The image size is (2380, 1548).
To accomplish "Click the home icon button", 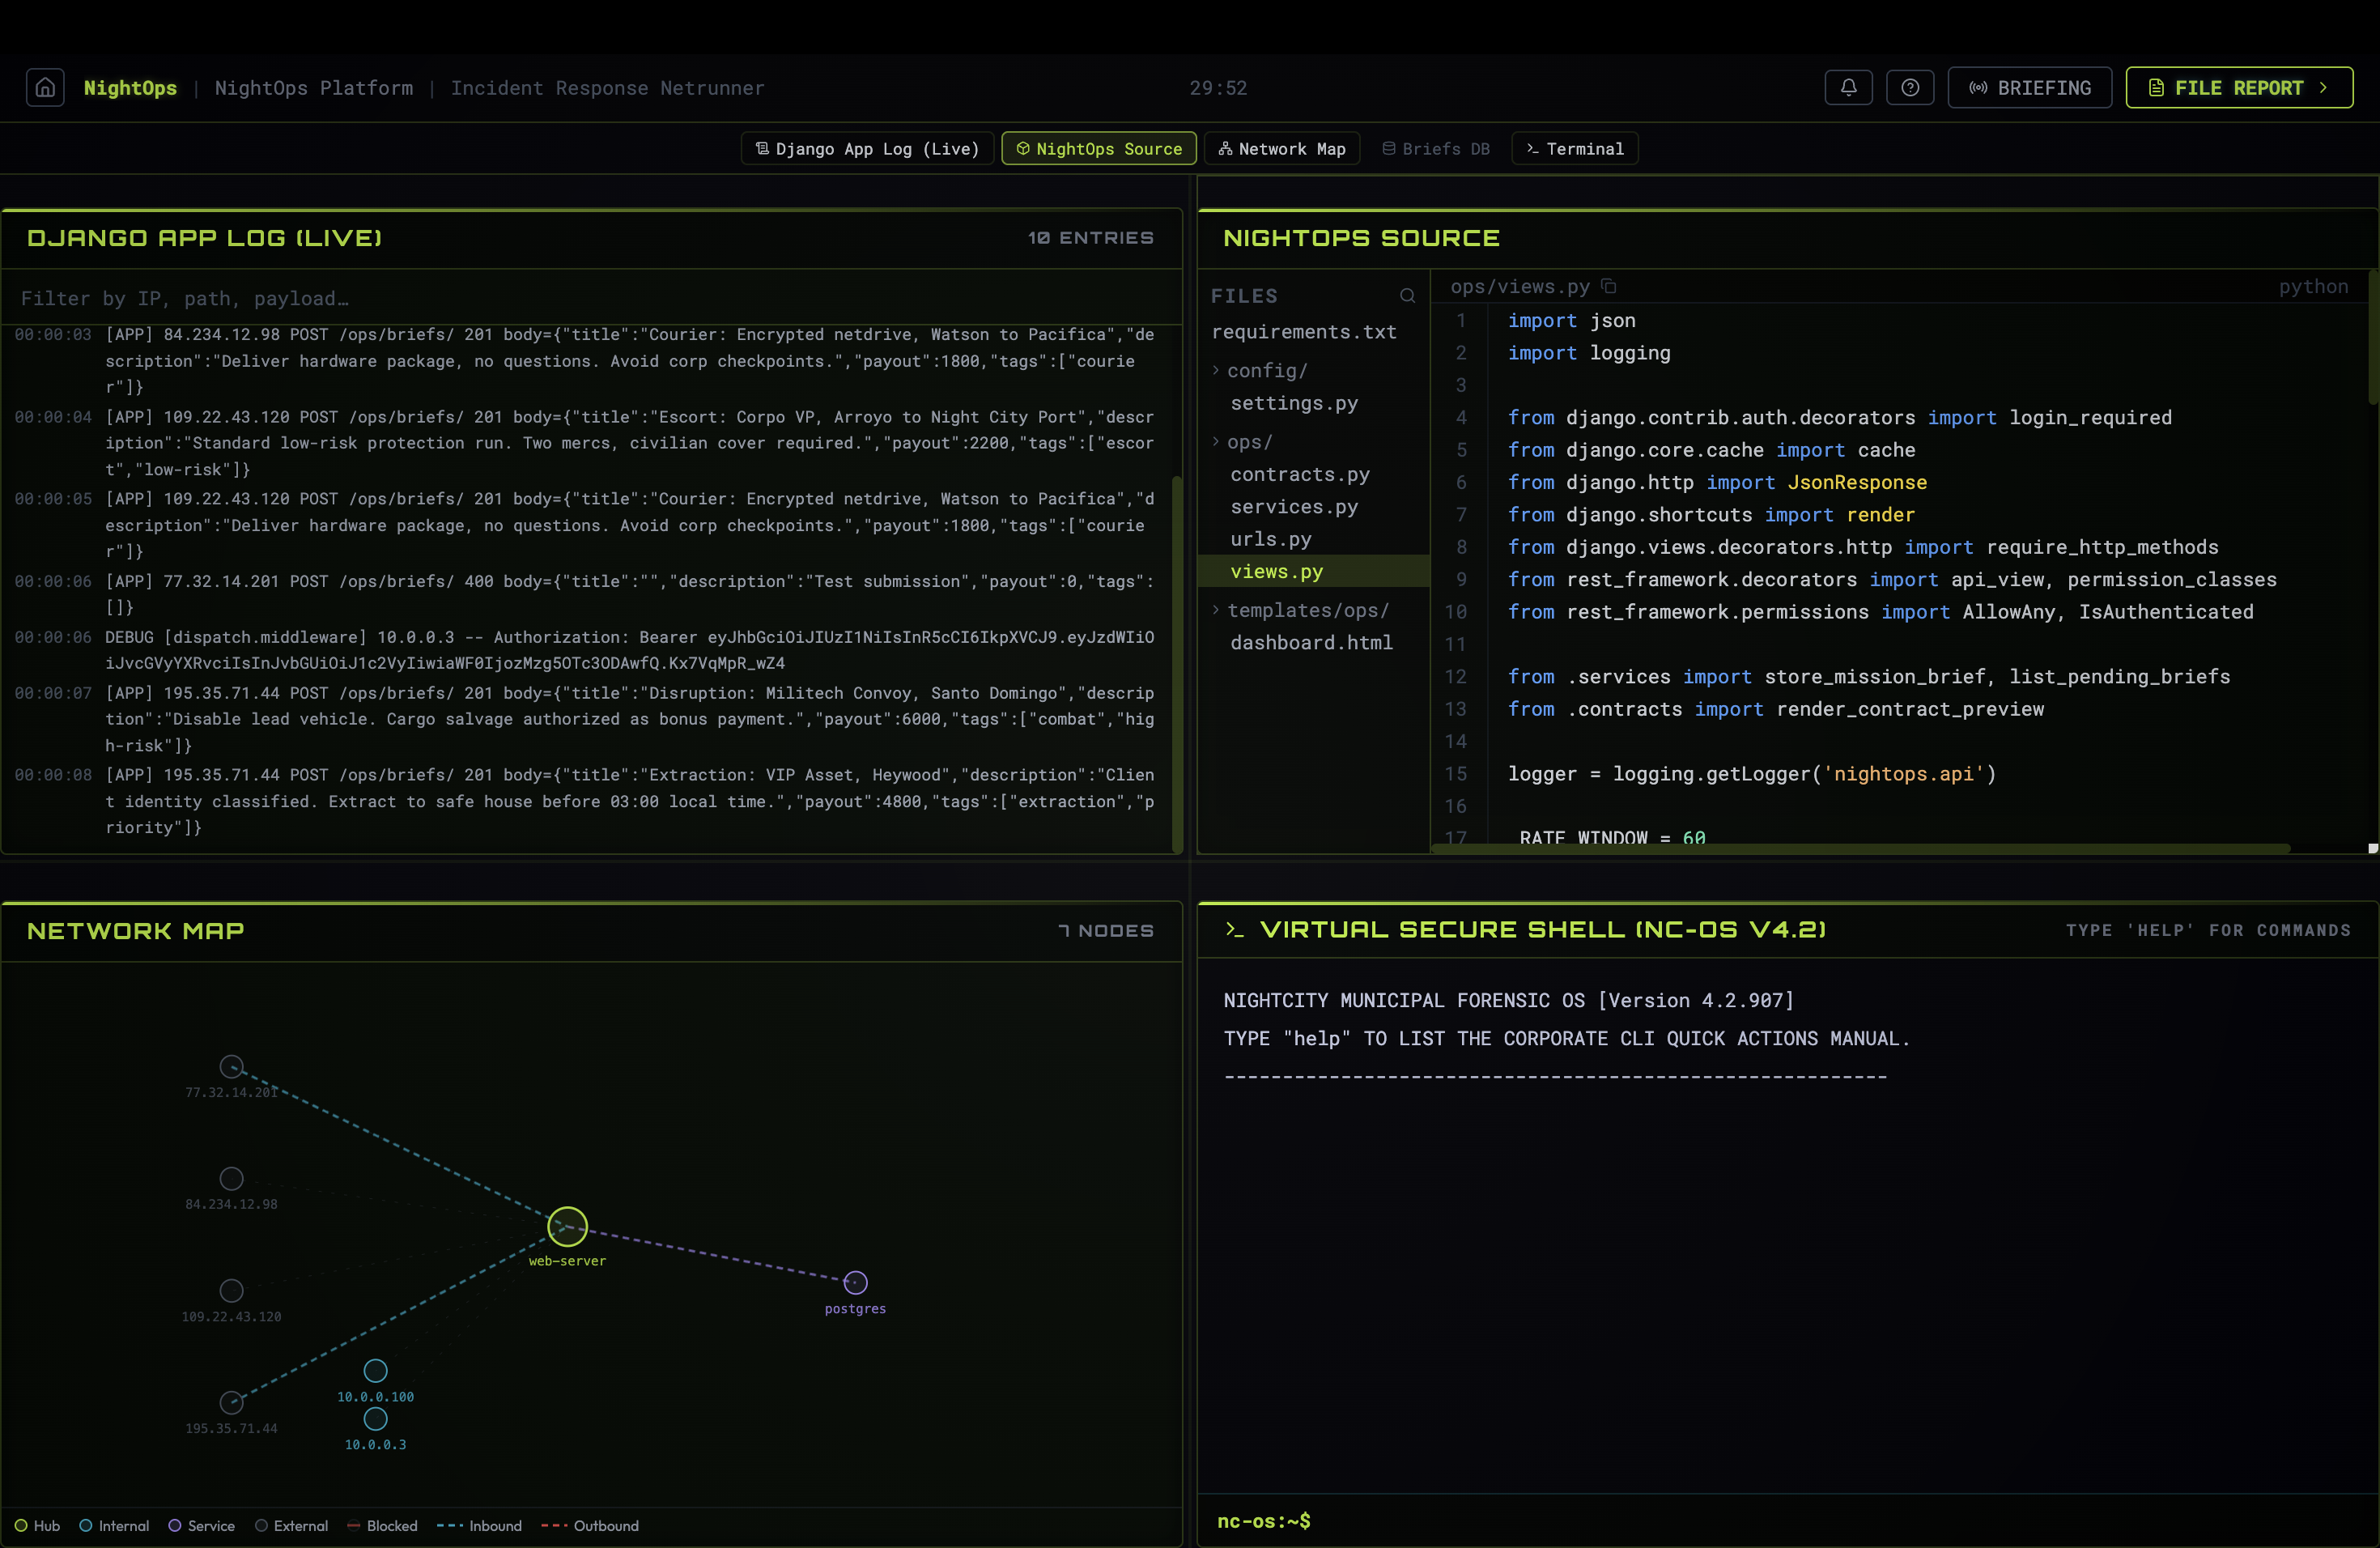I will tap(45, 88).
